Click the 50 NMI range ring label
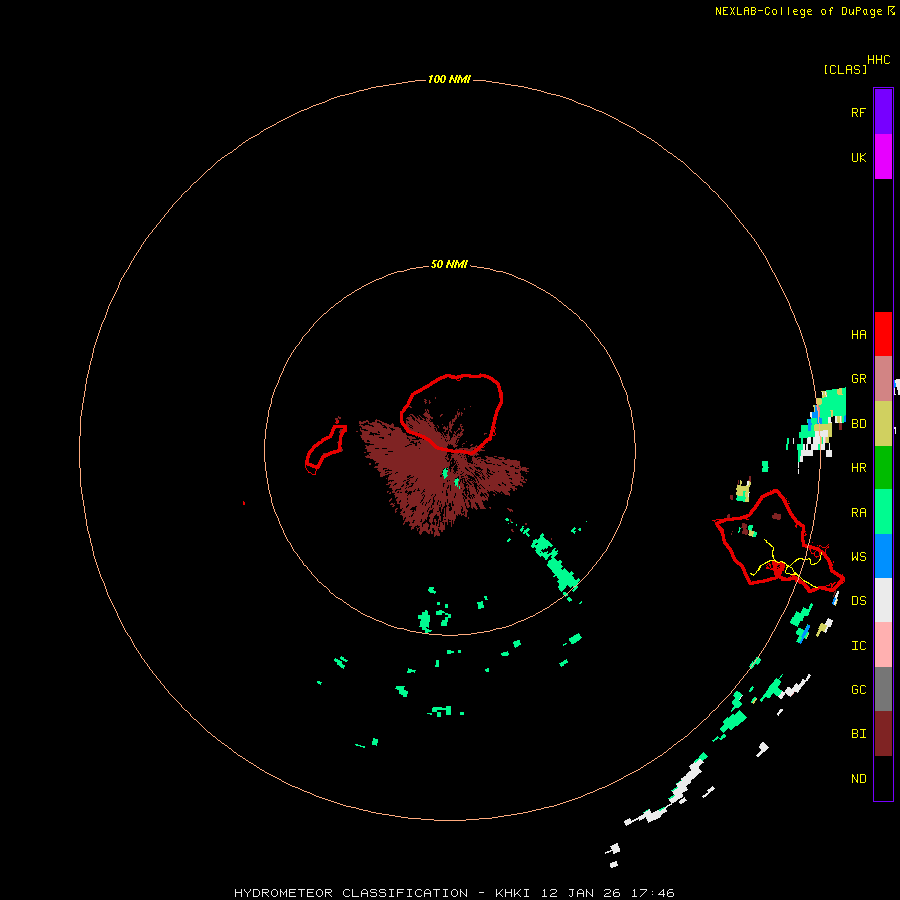The height and width of the screenshot is (900, 900). pos(449,264)
